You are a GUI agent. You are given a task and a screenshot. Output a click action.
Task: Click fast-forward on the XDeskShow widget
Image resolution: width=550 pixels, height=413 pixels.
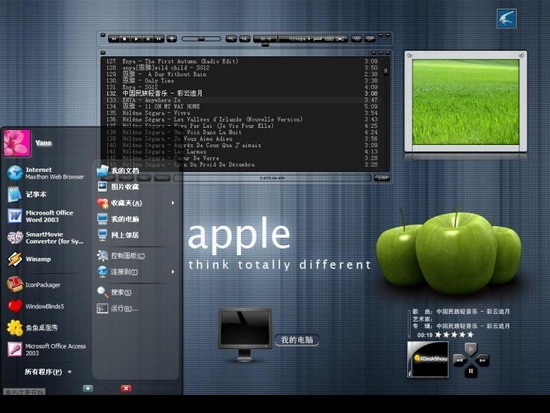click(x=483, y=360)
